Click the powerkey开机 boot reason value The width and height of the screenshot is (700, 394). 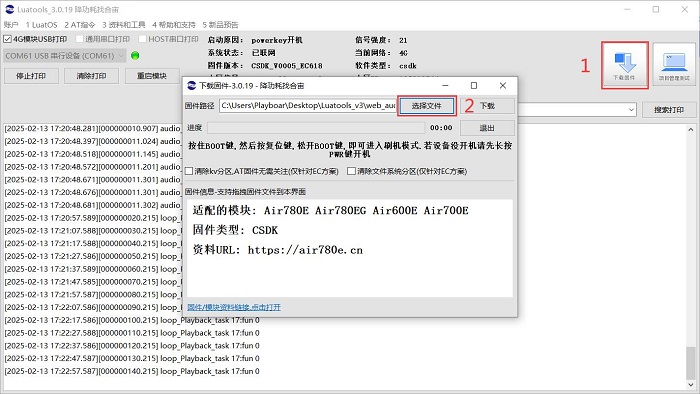coord(277,40)
